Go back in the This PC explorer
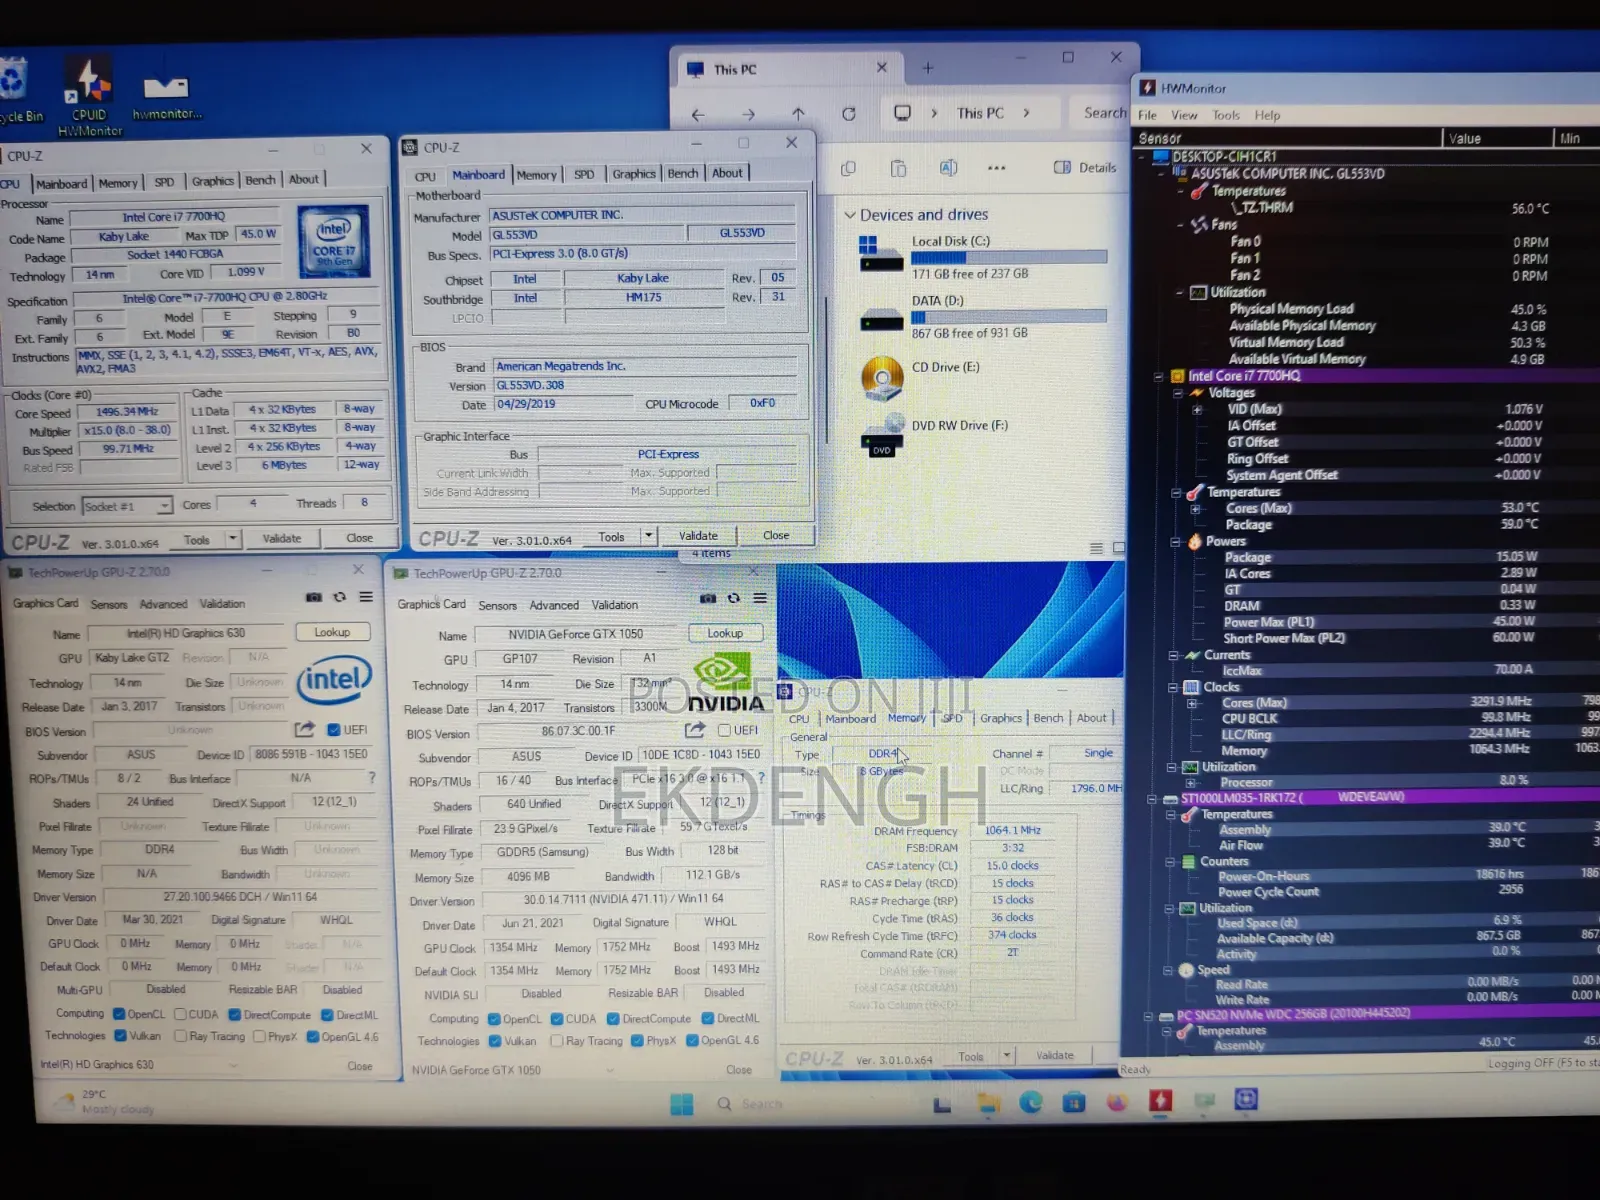The height and width of the screenshot is (1200, 1600). click(698, 115)
